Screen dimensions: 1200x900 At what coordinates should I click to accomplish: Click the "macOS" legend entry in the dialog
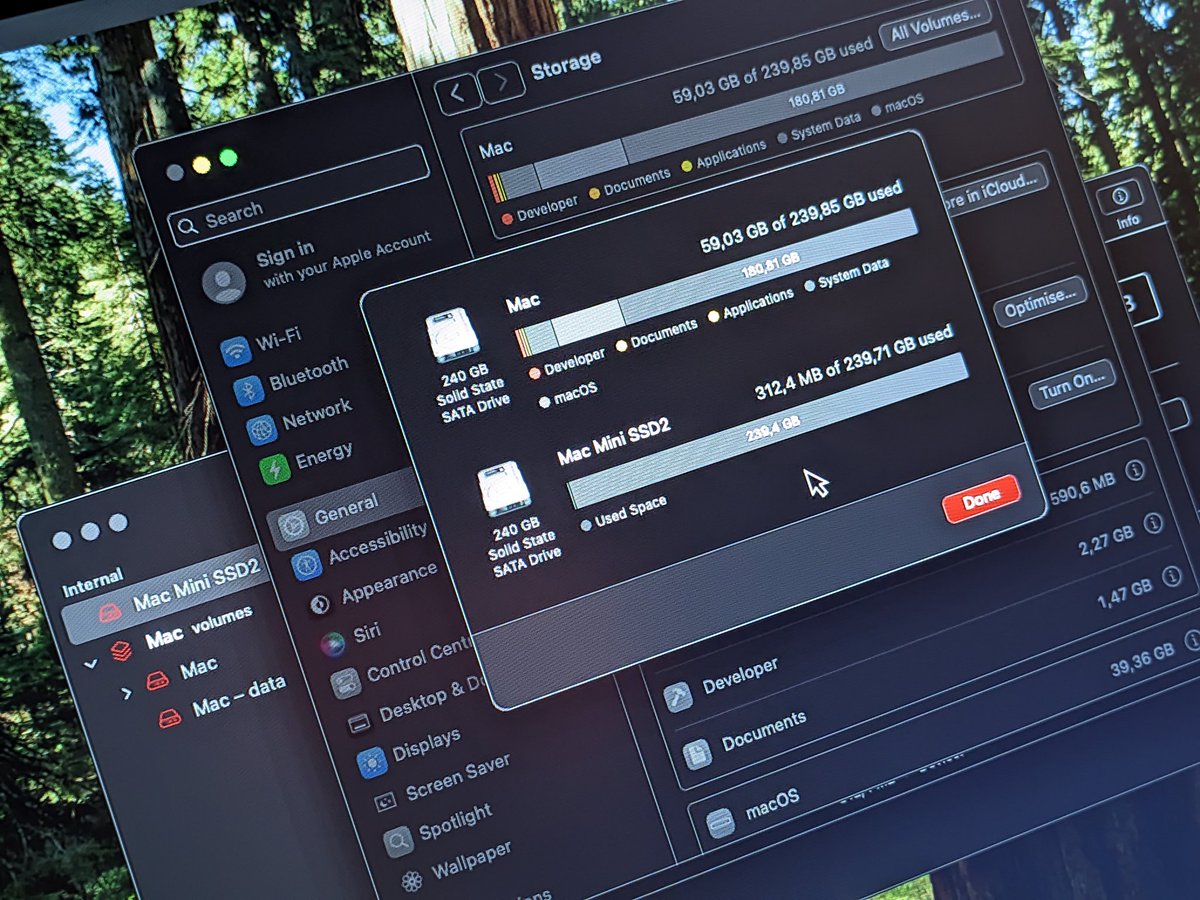coord(575,395)
